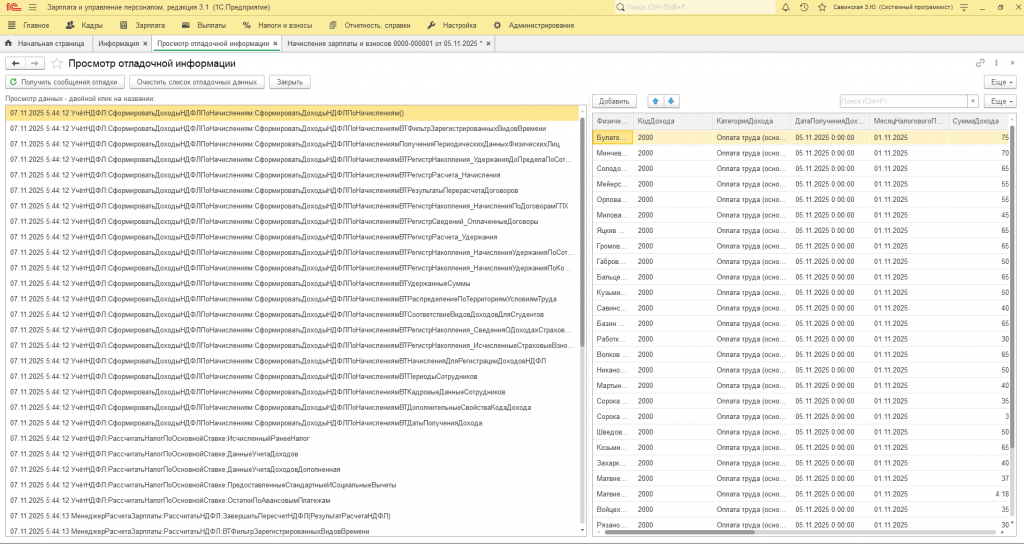The width and height of the screenshot is (1024, 544).
Task: Click the move row up arrow
Action: click(656, 101)
